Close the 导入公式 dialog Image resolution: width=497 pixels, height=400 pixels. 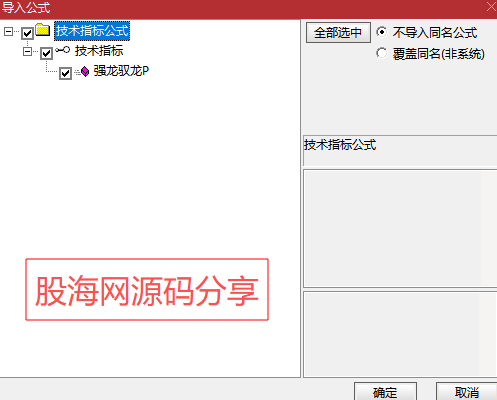[491, 7]
